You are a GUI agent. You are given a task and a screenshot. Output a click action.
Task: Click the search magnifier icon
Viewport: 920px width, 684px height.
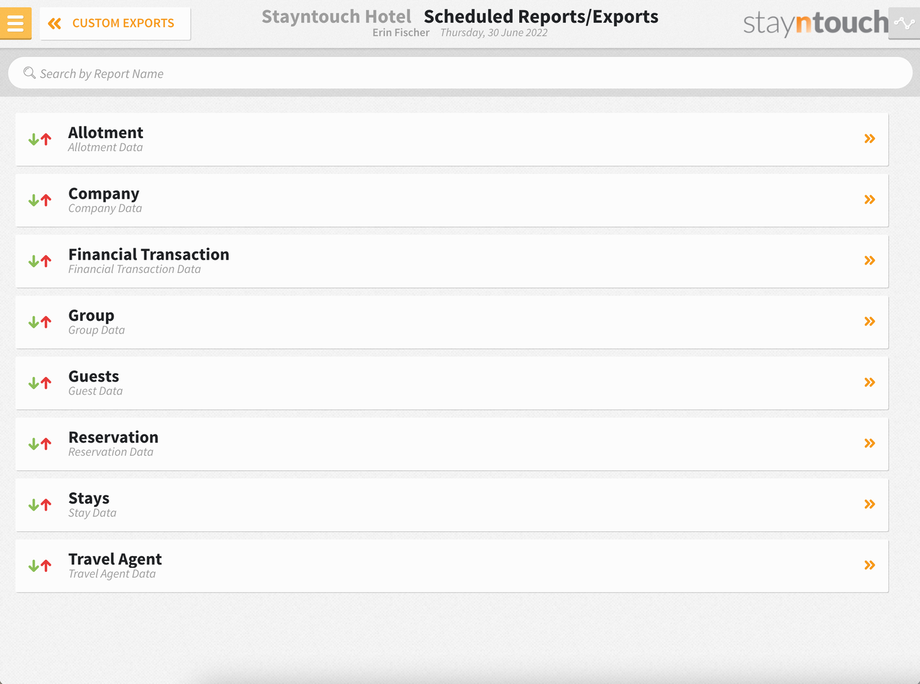[x=29, y=73]
